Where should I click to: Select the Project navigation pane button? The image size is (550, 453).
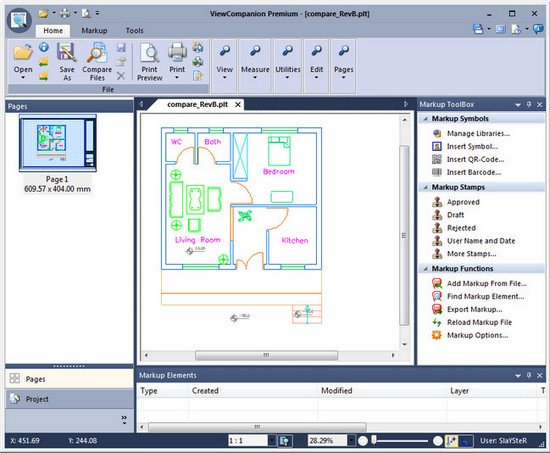pyautogui.click(x=69, y=399)
